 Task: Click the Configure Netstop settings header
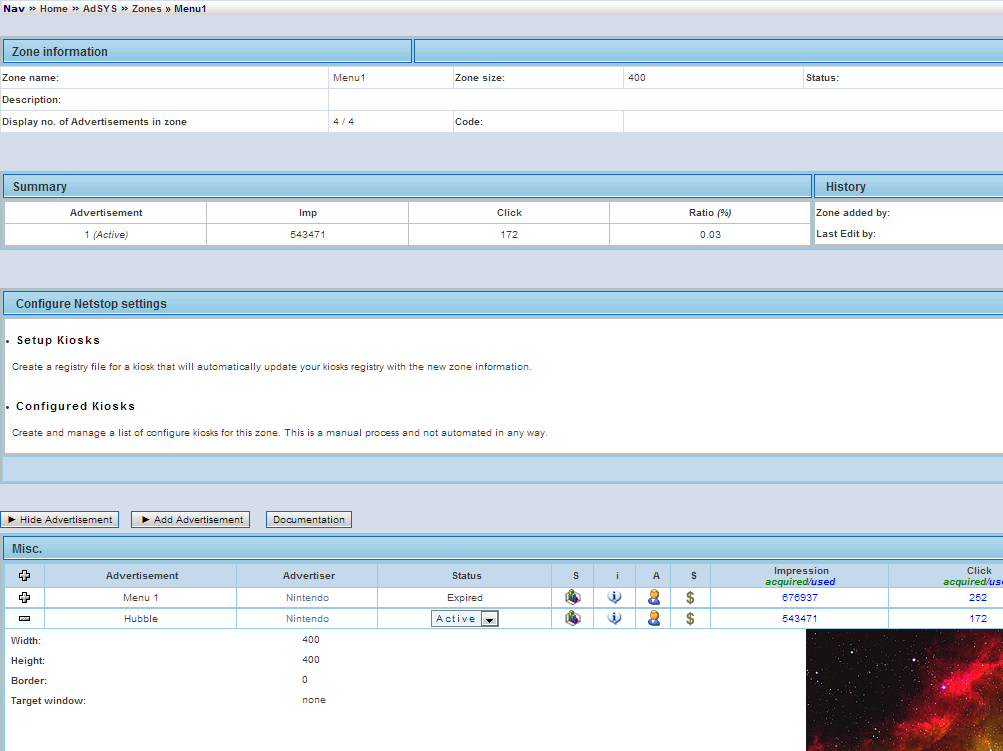[x=503, y=303]
